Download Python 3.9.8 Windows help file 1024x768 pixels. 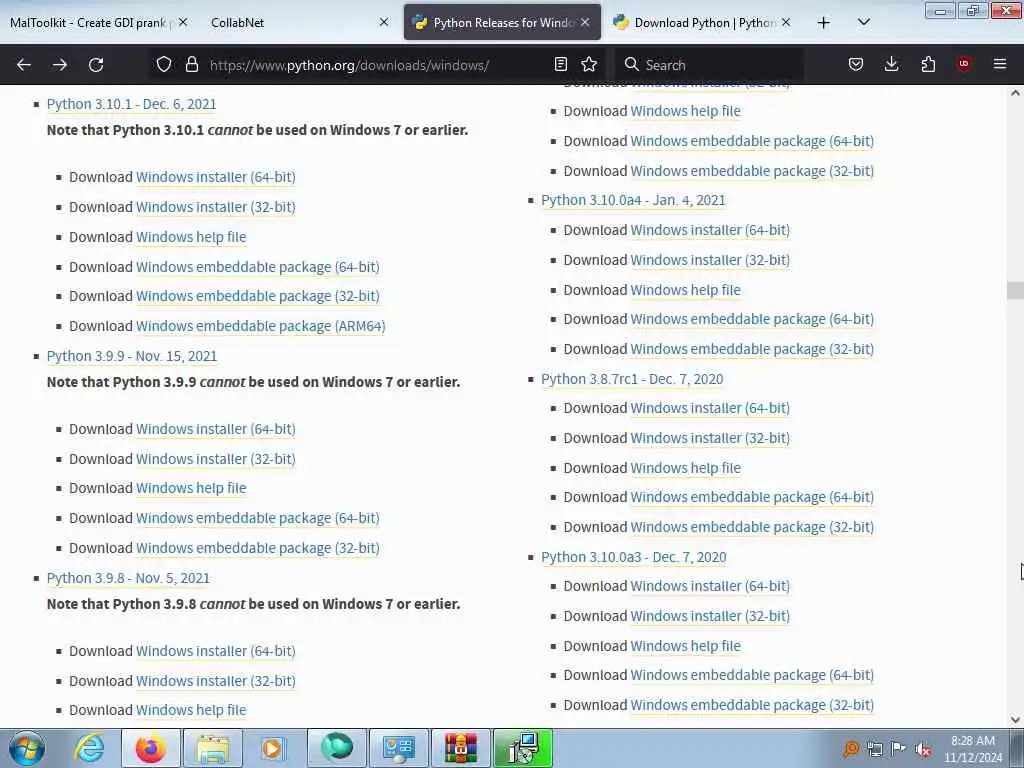(191, 710)
